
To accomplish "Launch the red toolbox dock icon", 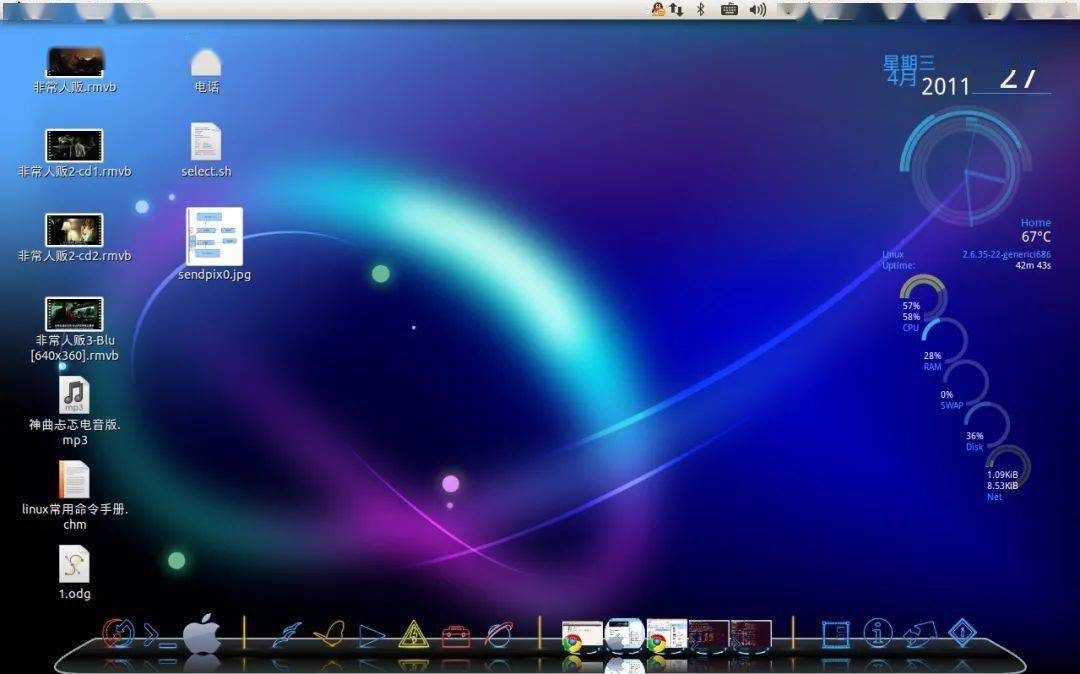I will pyautogui.click(x=455, y=636).
